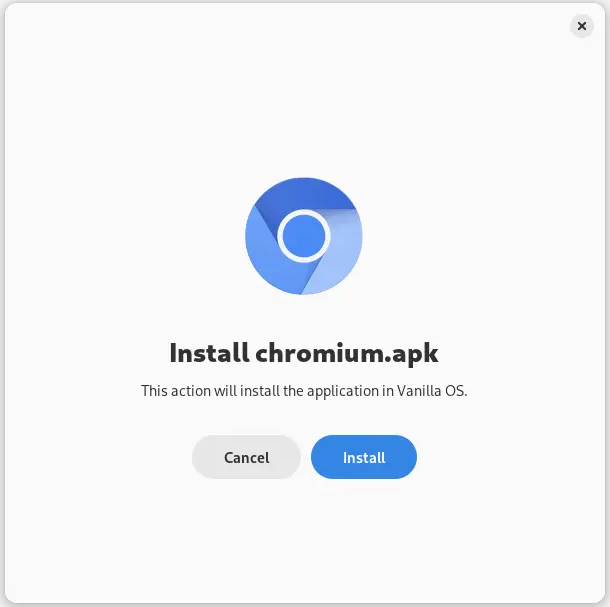Click the 'Install chromium.apk' heading
Image resolution: width=610 pixels, height=607 pixels.
pos(304,353)
